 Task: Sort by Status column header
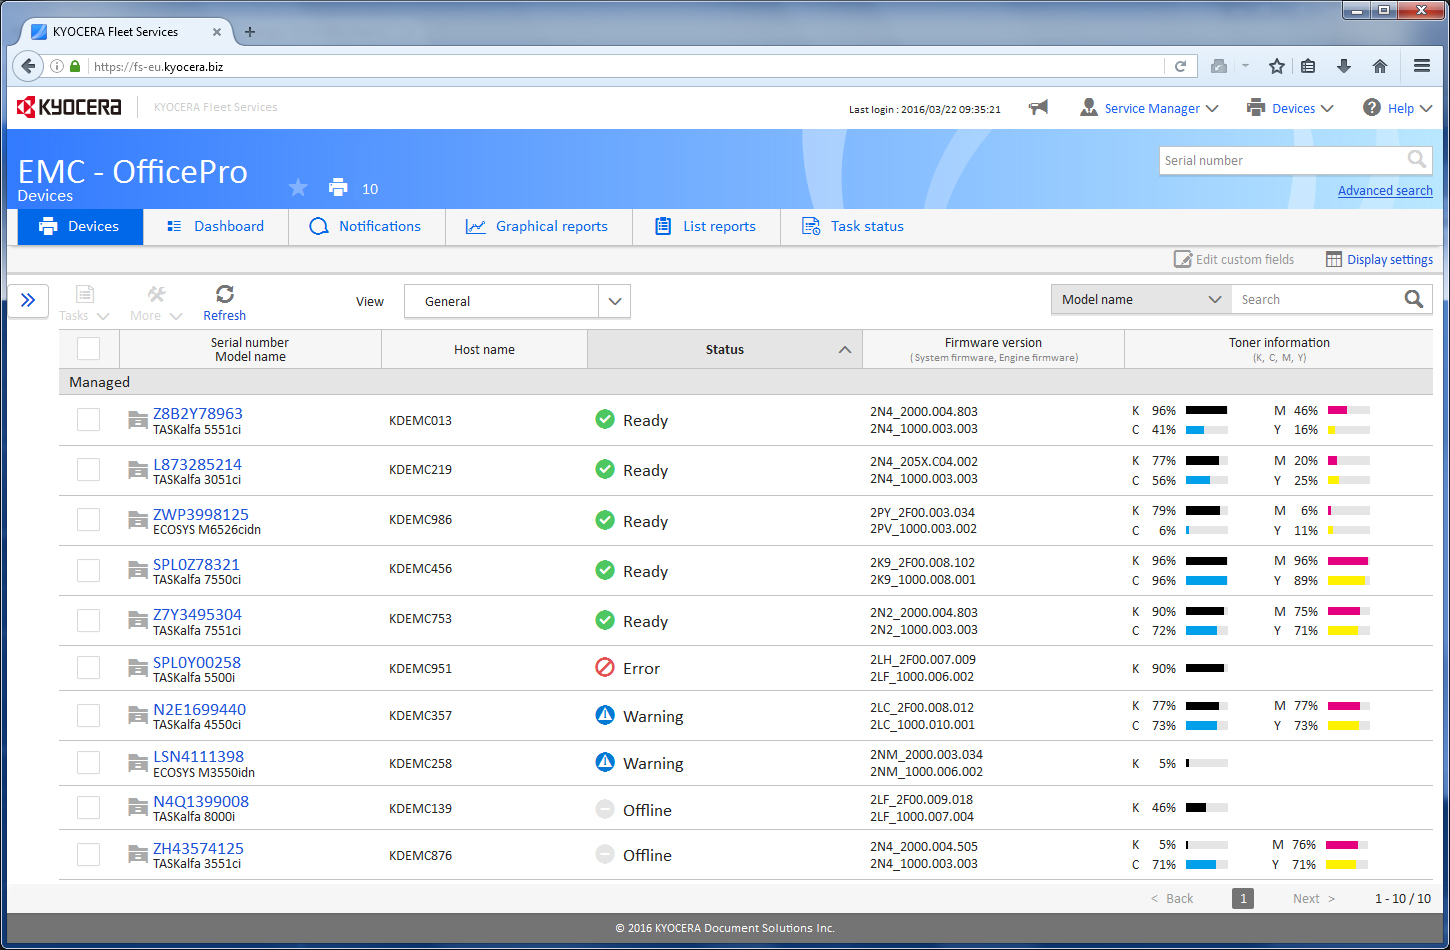click(x=724, y=349)
